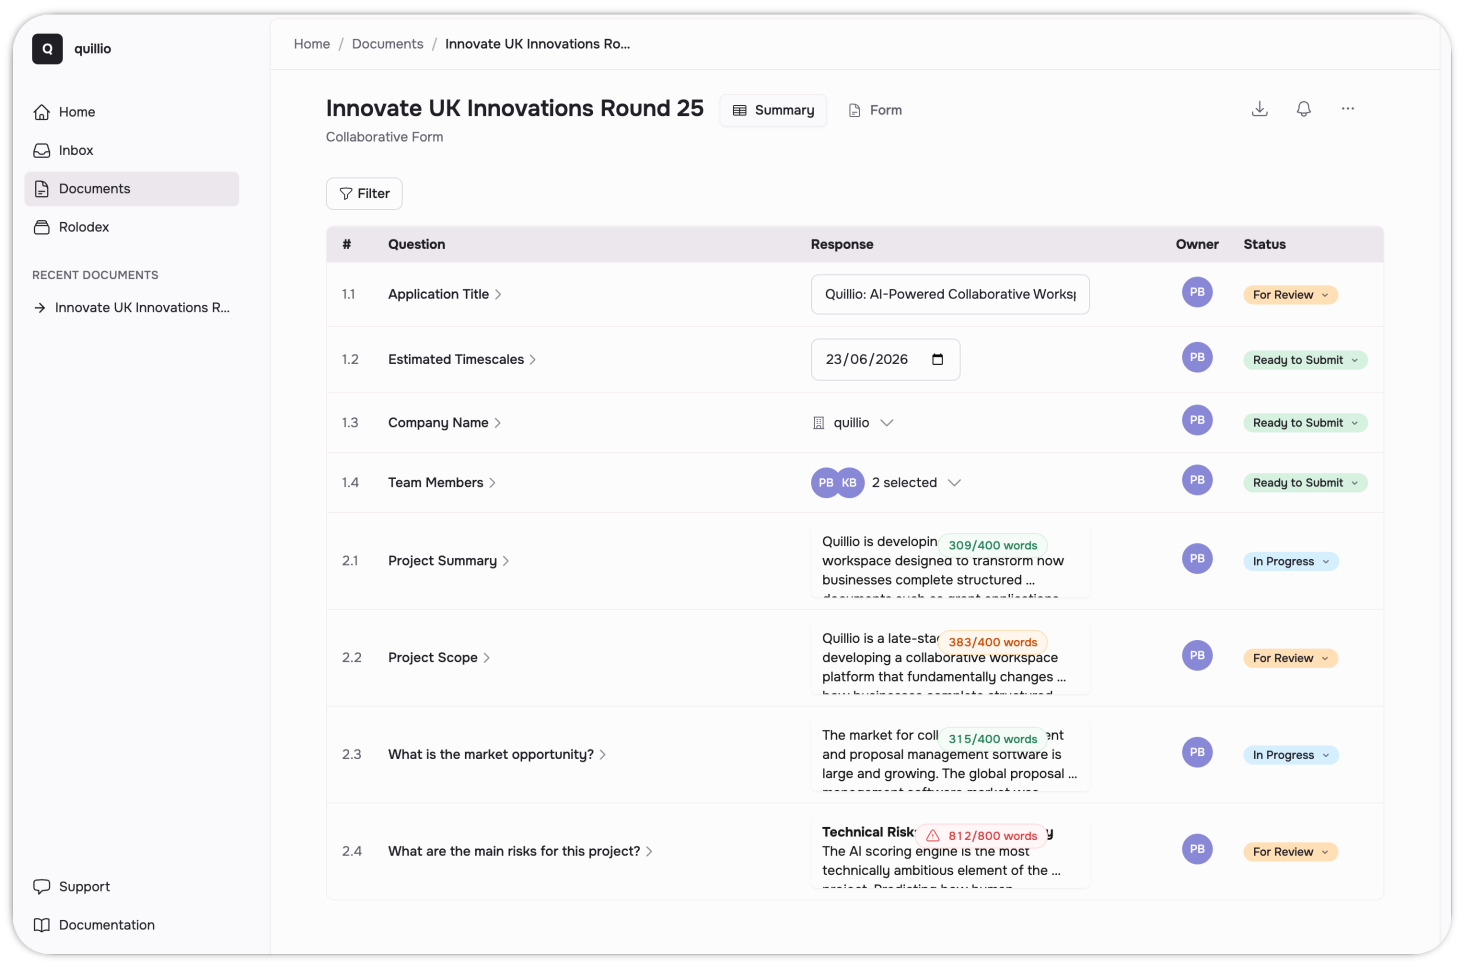This screenshot has height=979, width=1461.
Task: Switch to the Form tab
Action: [875, 110]
